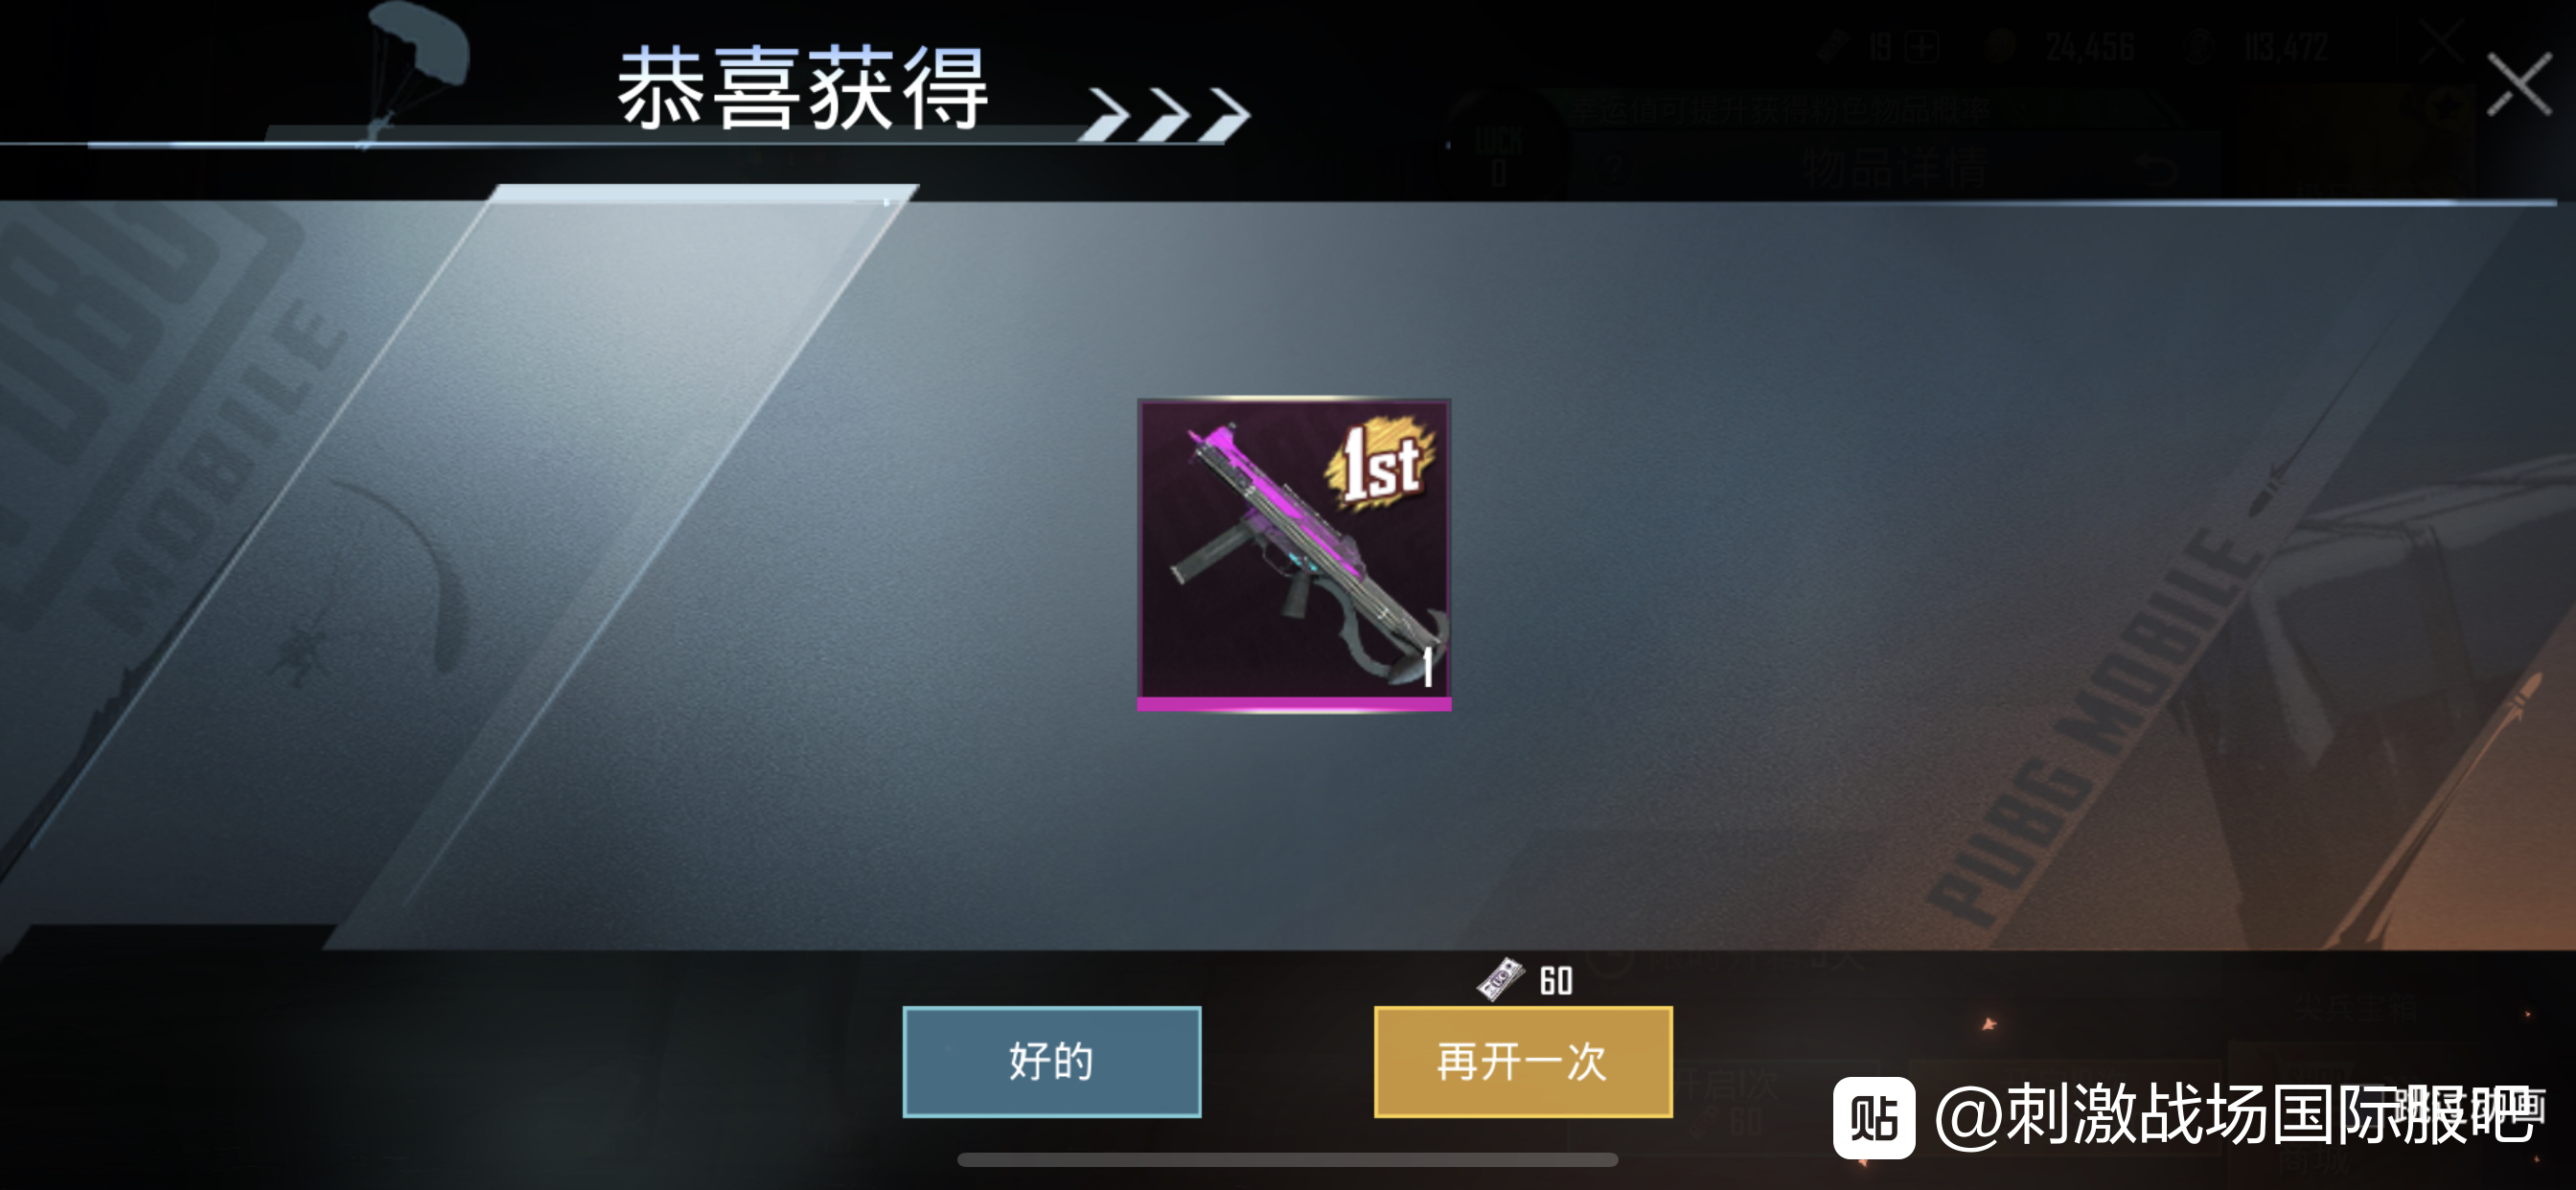Tap the 贴 Tieba watermark logo
Viewport: 2576px width, 1190px height.
click(1873, 1117)
